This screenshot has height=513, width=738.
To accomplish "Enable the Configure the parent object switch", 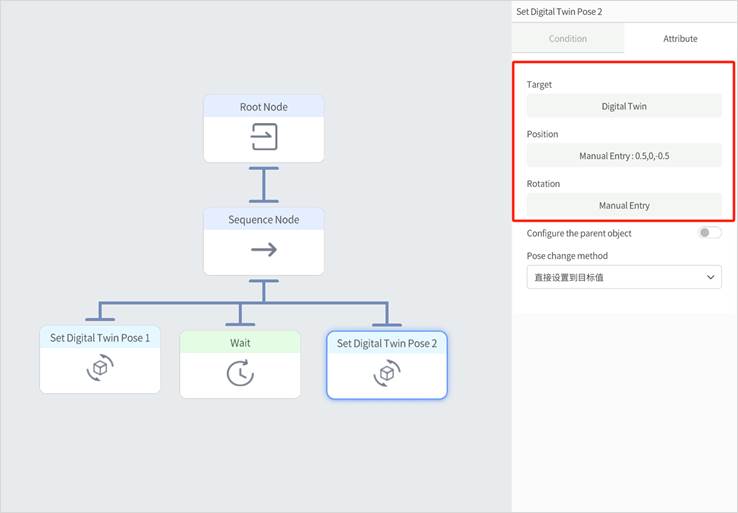I will (x=709, y=233).
